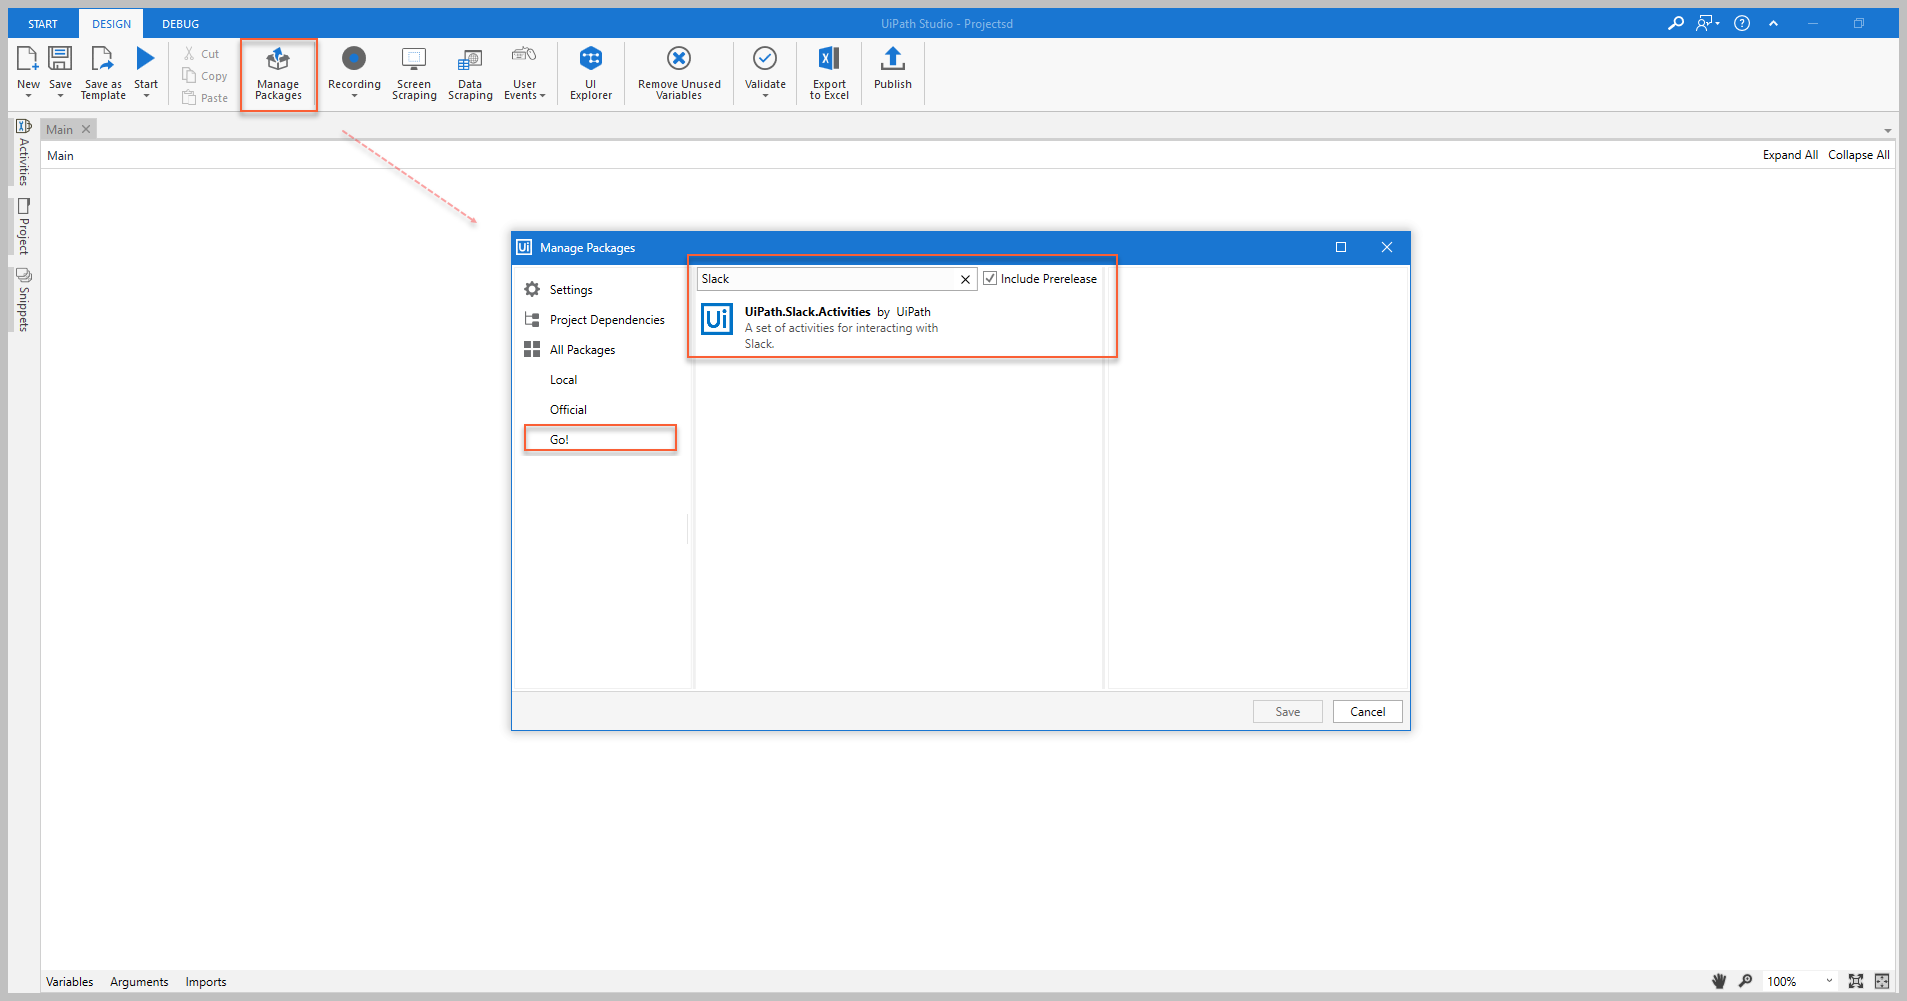Select All Packages in the sidebar
Screen dimensions: 1907x1001
point(570,350)
